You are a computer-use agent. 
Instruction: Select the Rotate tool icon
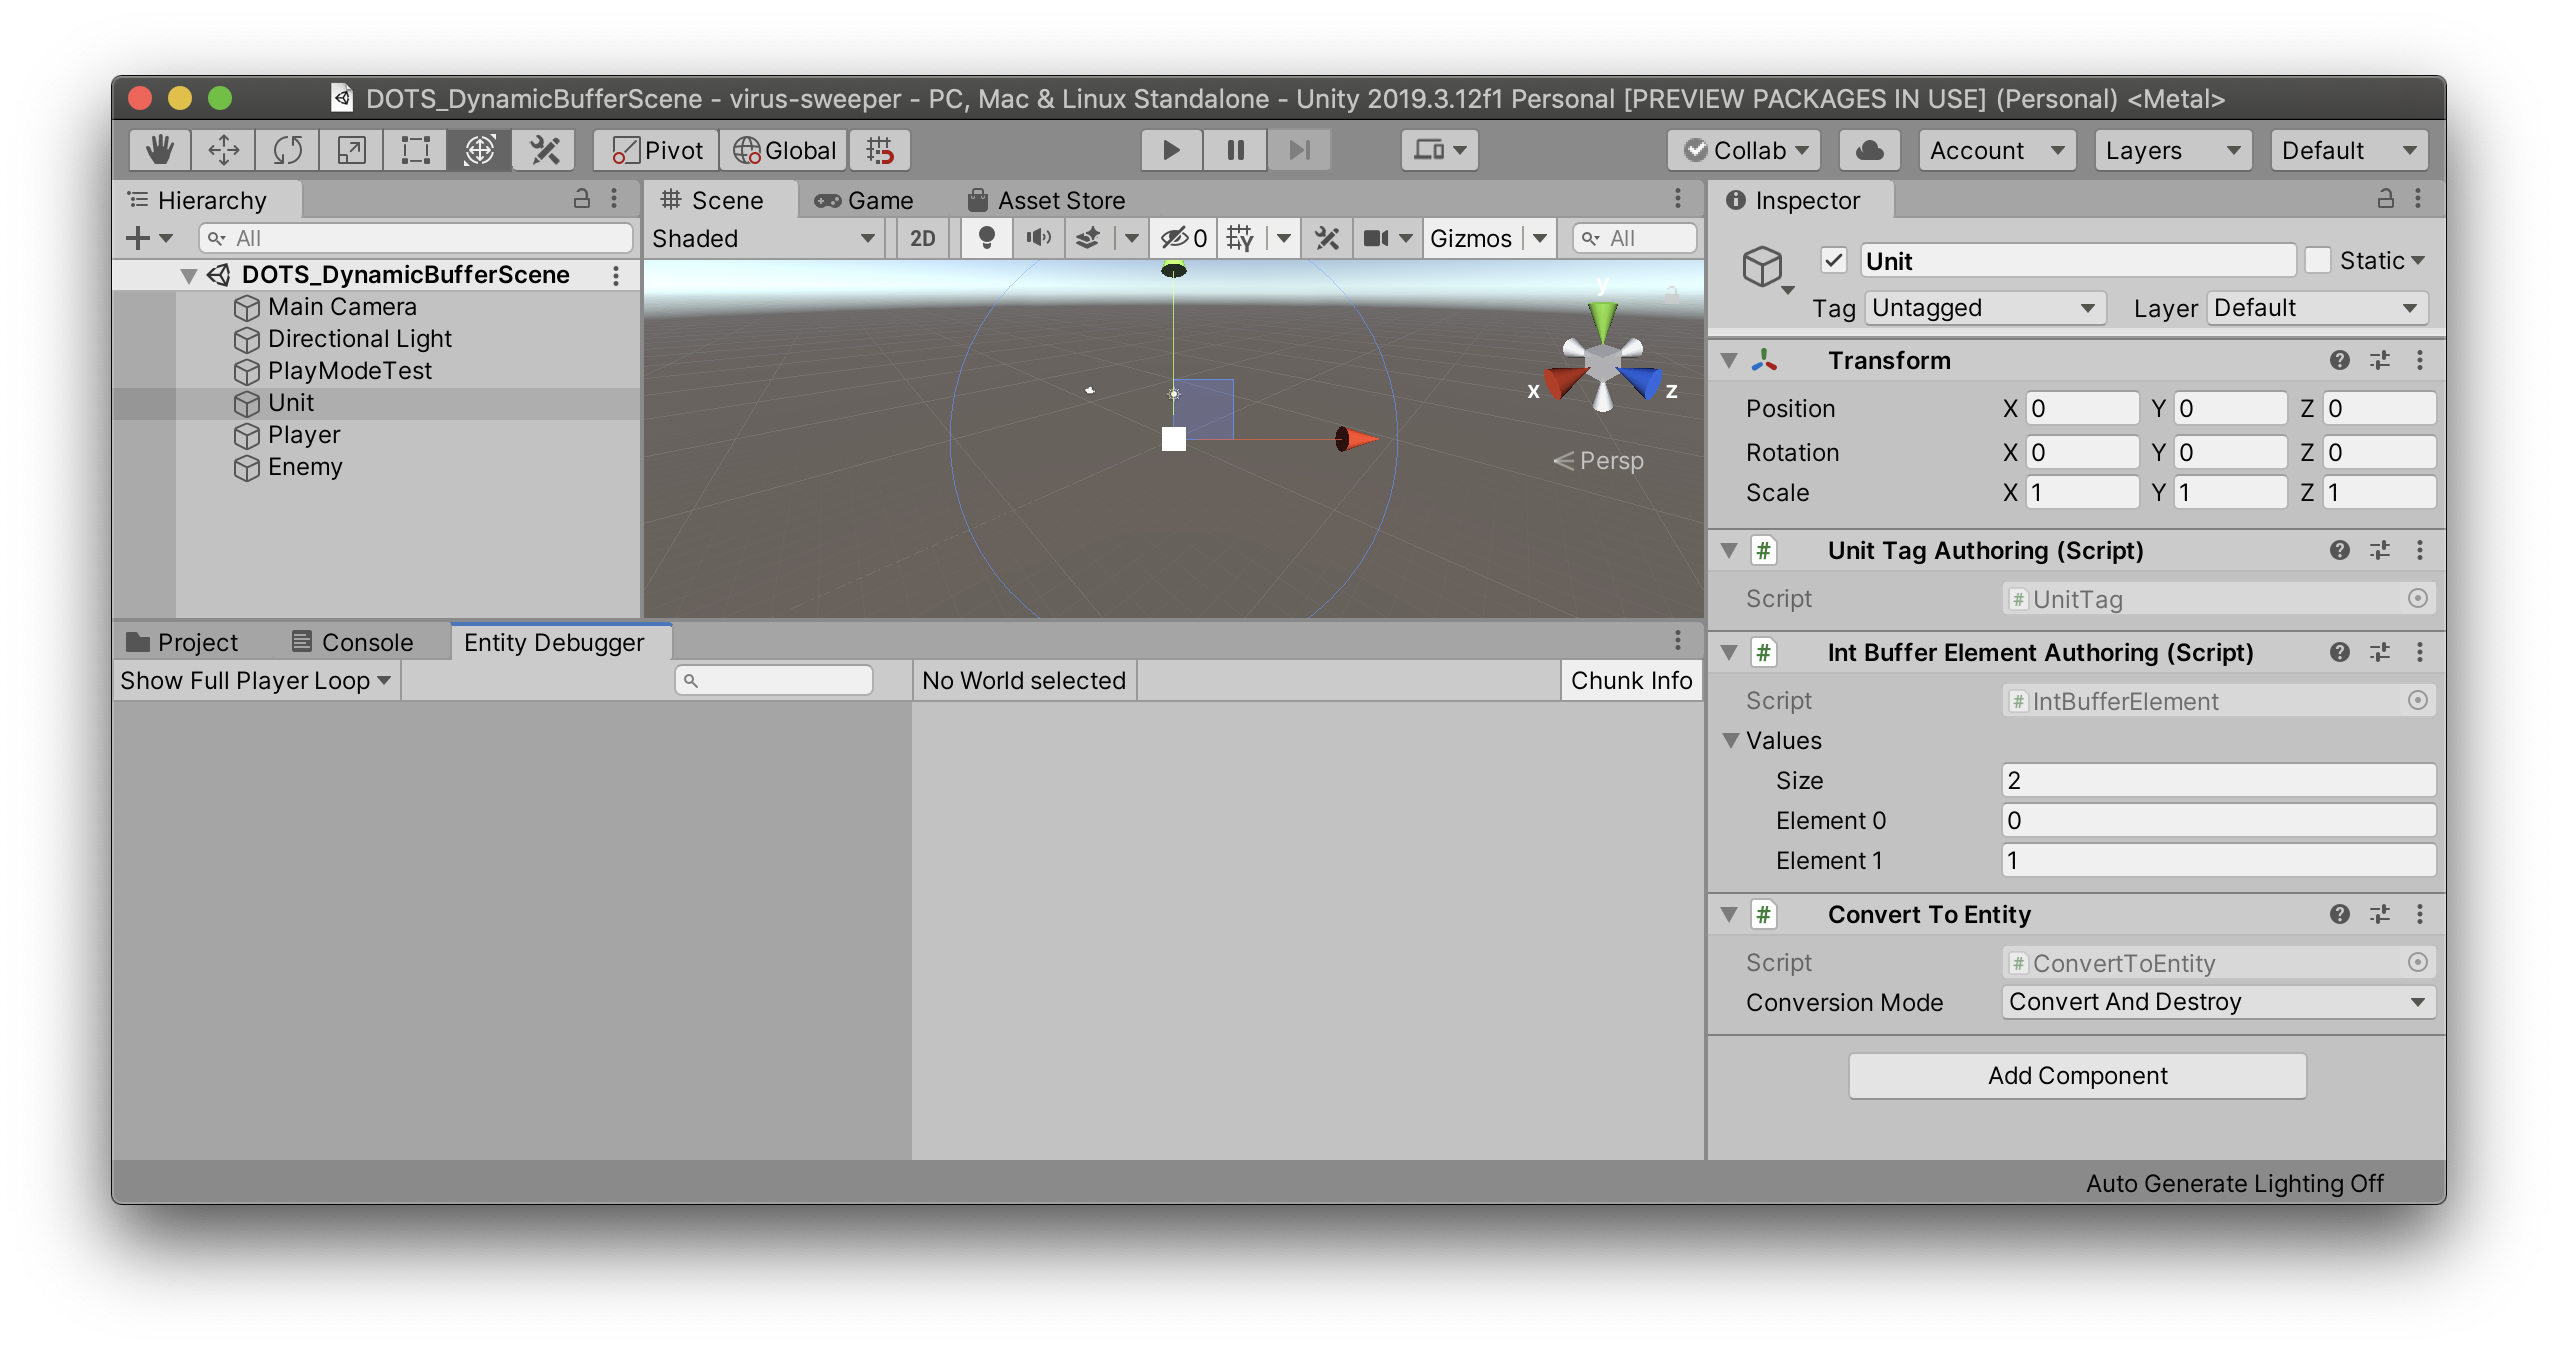(x=288, y=150)
